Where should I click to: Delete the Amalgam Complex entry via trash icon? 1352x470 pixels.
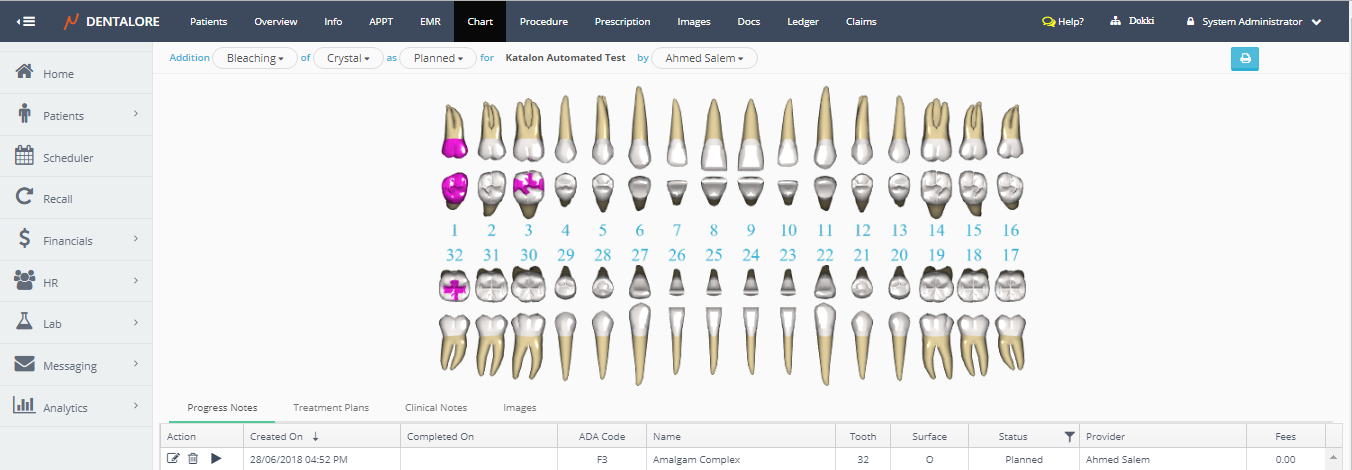coord(193,459)
